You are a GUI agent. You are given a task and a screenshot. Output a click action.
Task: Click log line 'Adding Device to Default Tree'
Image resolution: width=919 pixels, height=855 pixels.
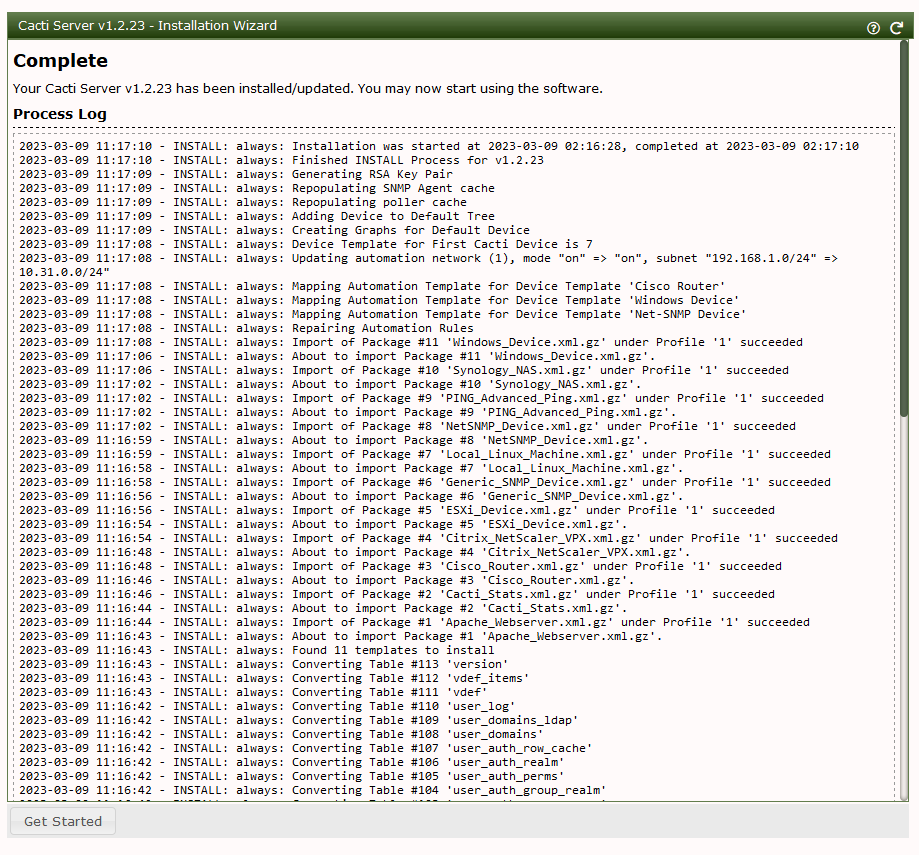pos(257,217)
